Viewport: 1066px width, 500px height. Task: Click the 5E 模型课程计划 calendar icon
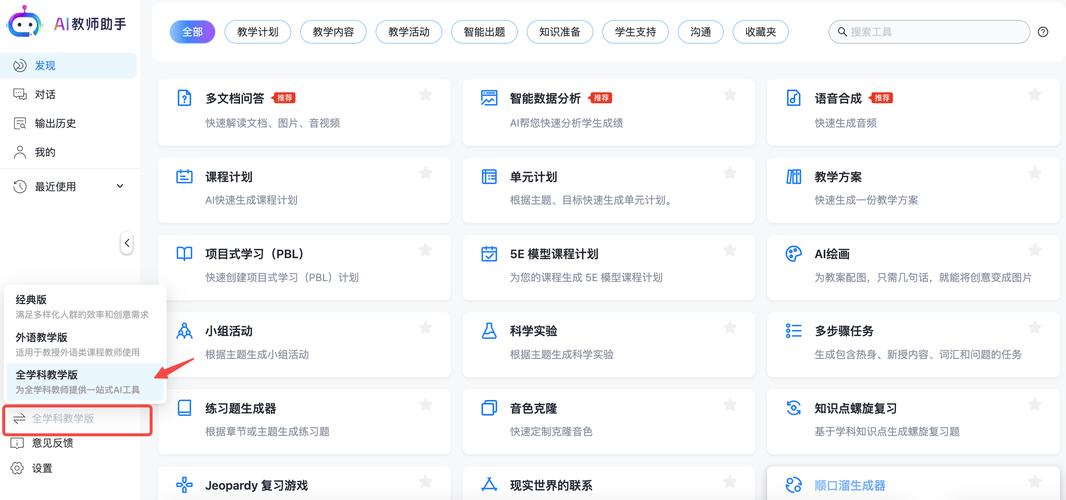489,254
